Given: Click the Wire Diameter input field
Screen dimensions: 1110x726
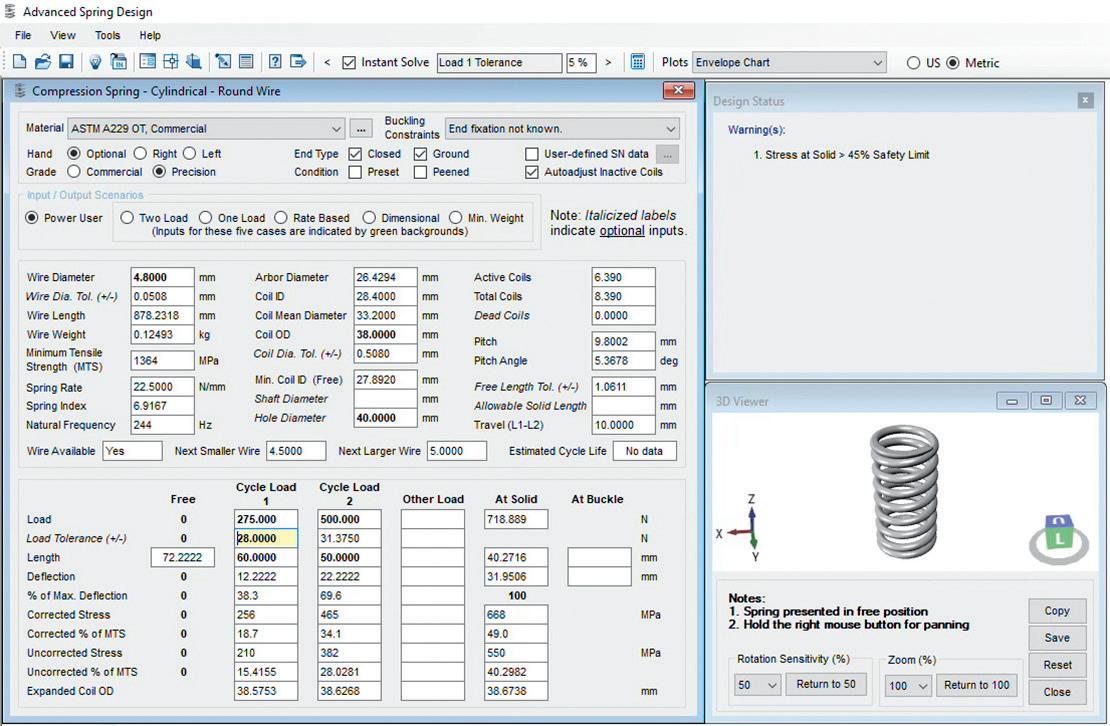Looking at the screenshot, I should pyautogui.click(x=163, y=278).
